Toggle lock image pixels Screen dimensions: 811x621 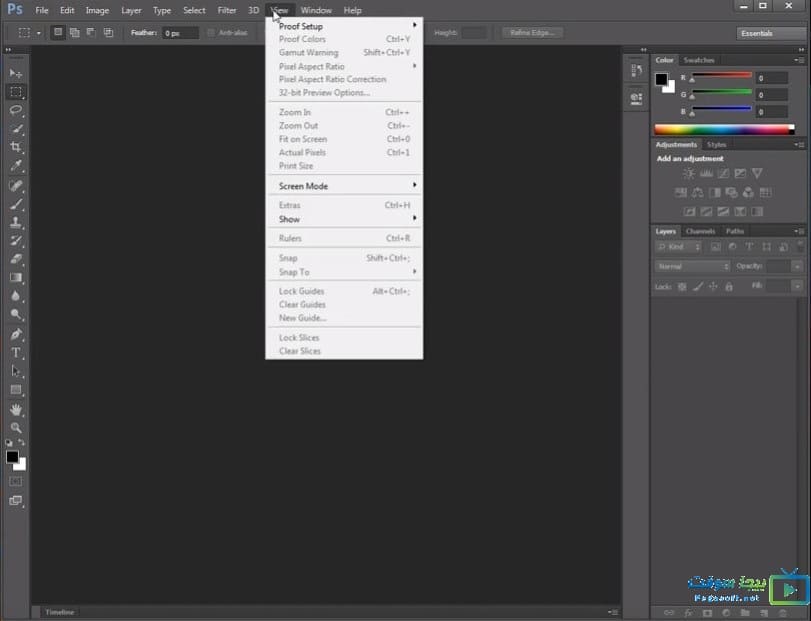tap(698, 286)
